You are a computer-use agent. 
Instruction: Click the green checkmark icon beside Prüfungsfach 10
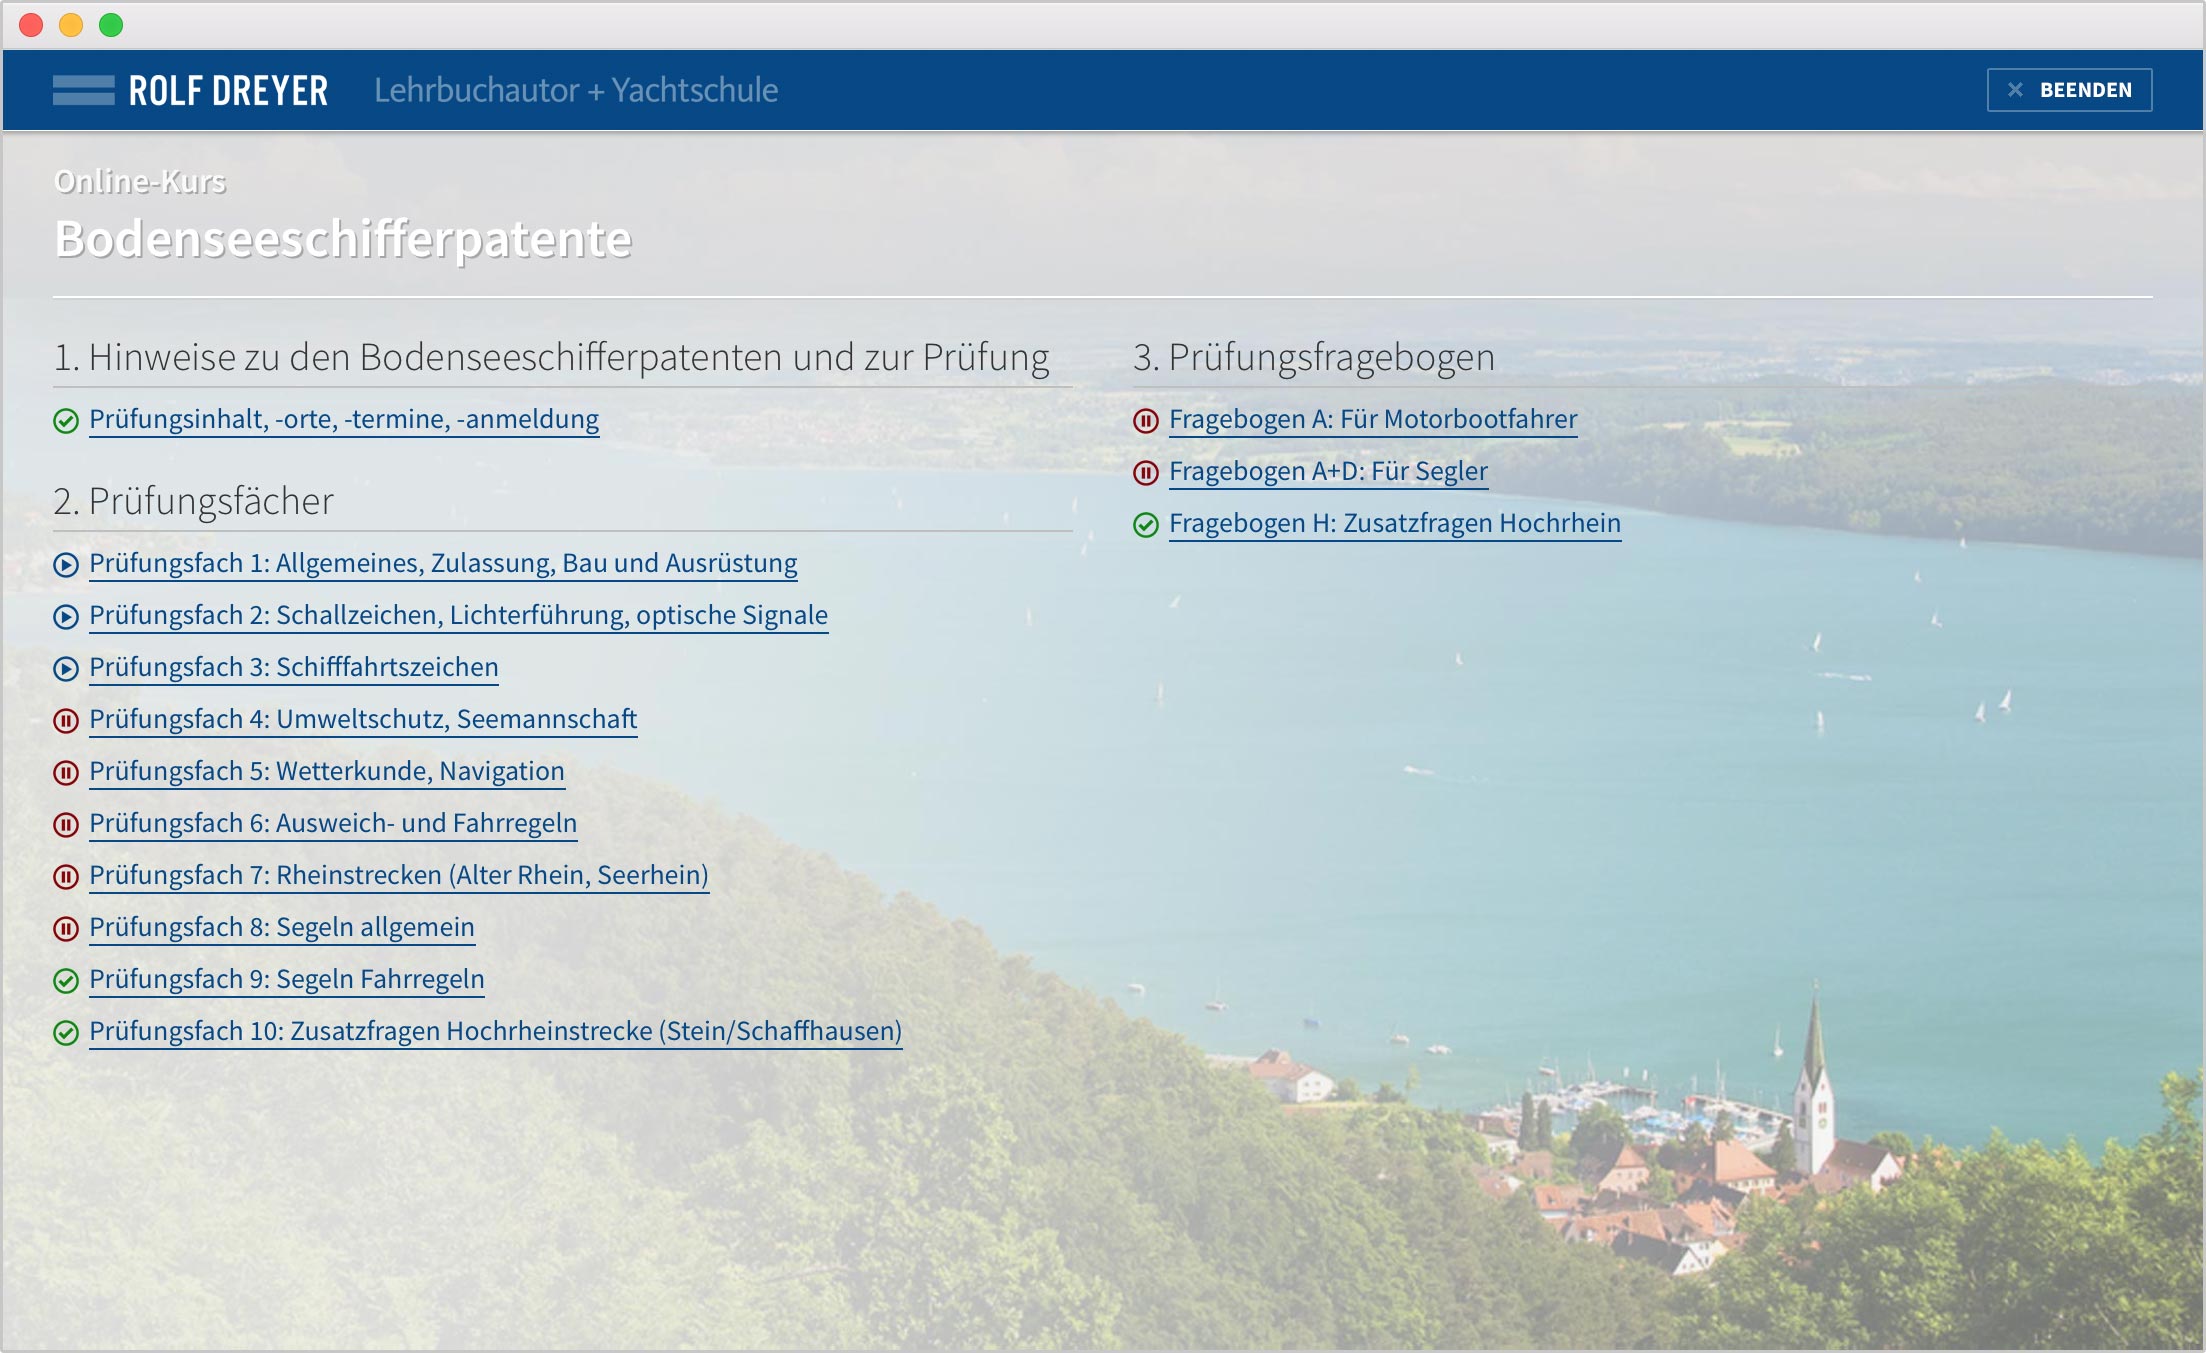tap(66, 1033)
